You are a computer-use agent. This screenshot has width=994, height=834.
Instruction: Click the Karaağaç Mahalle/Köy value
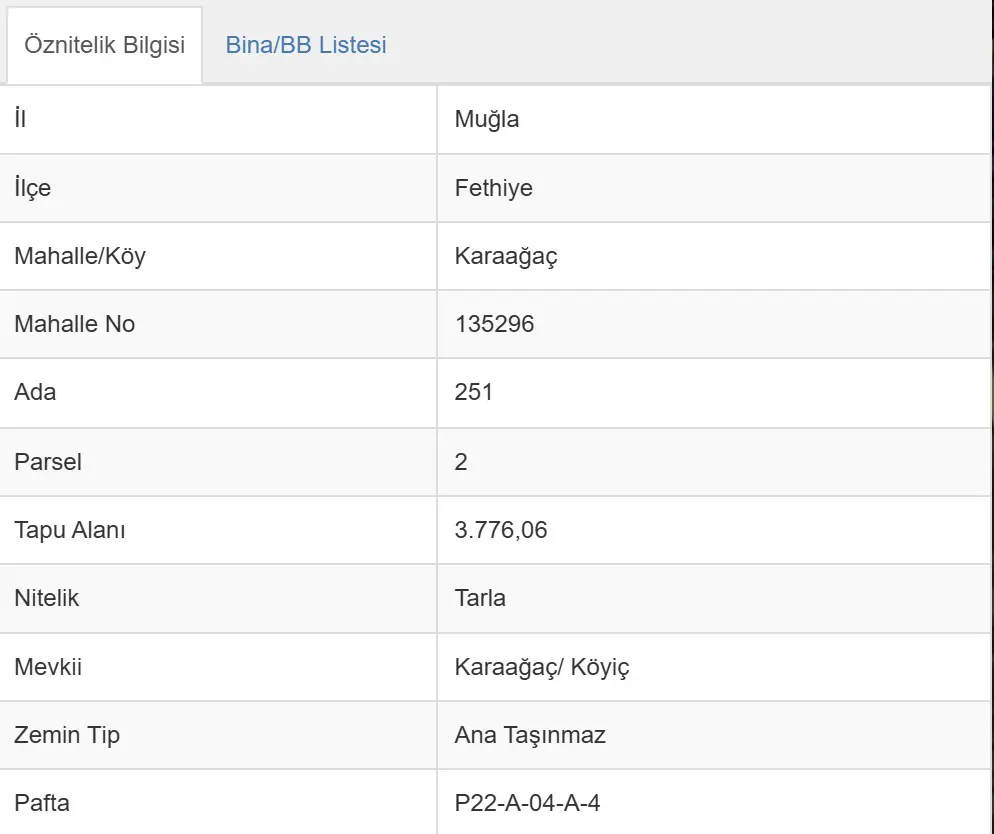point(506,256)
